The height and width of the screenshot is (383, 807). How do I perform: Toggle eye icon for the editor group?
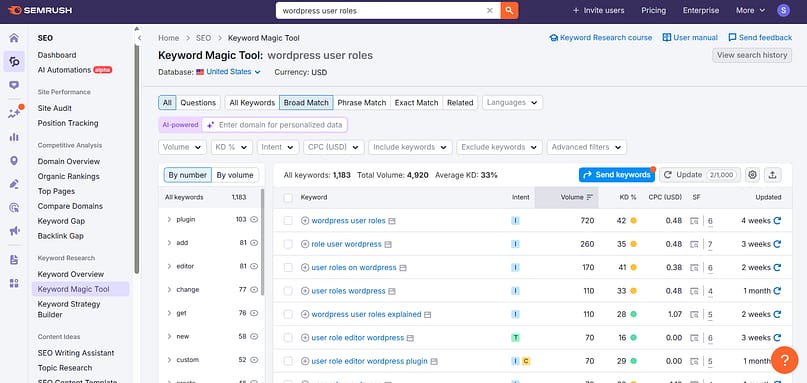(254, 266)
